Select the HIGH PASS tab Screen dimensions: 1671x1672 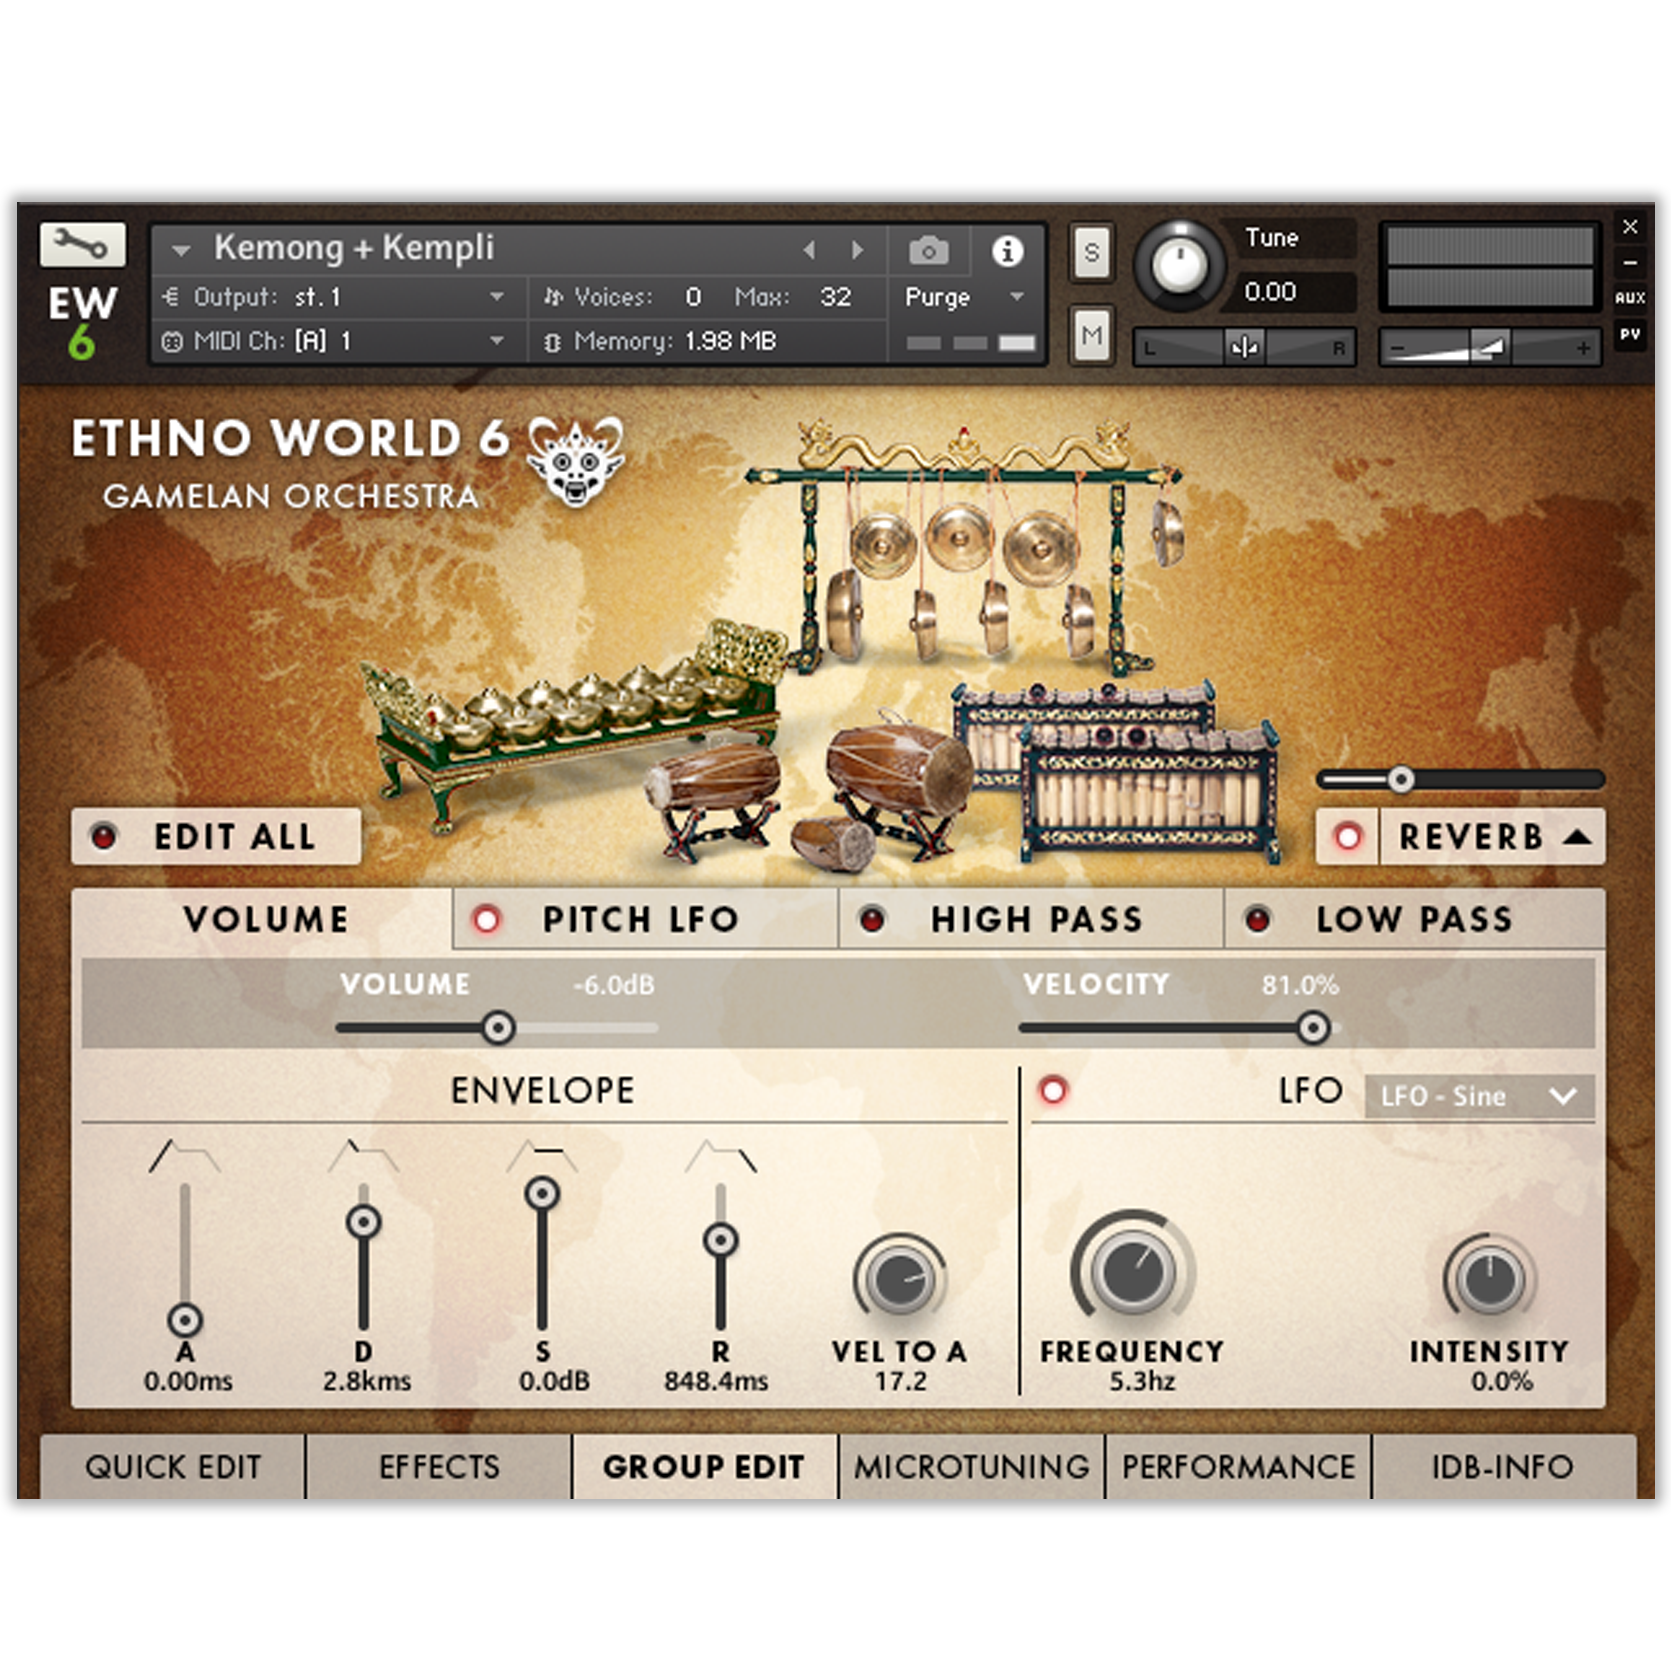(x=1035, y=919)
